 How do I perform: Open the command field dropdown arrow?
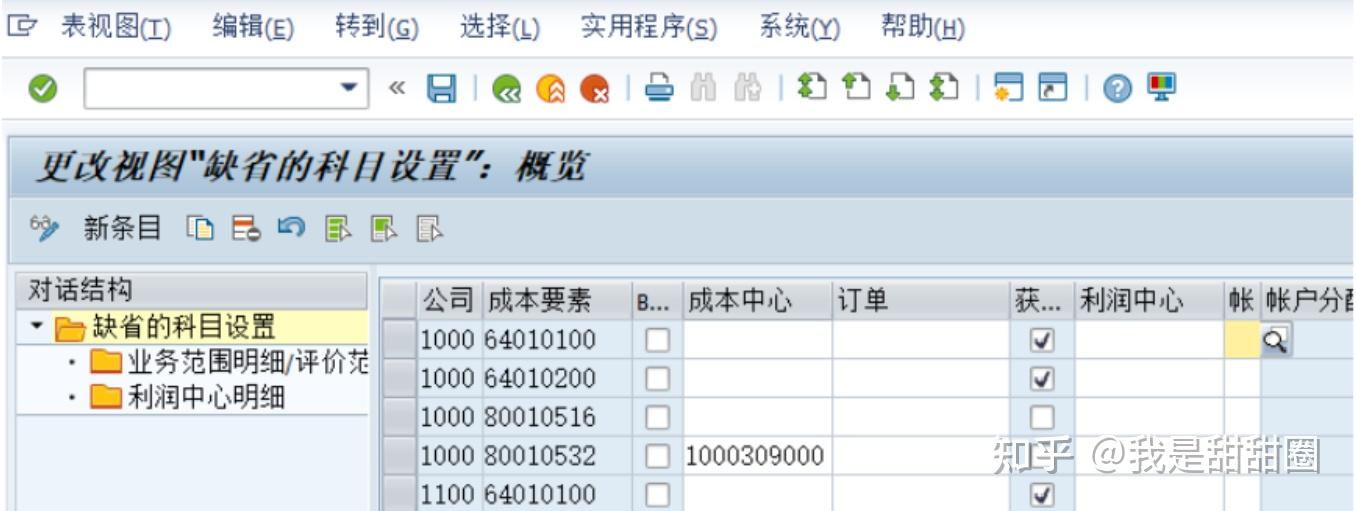tap(348, 89)
